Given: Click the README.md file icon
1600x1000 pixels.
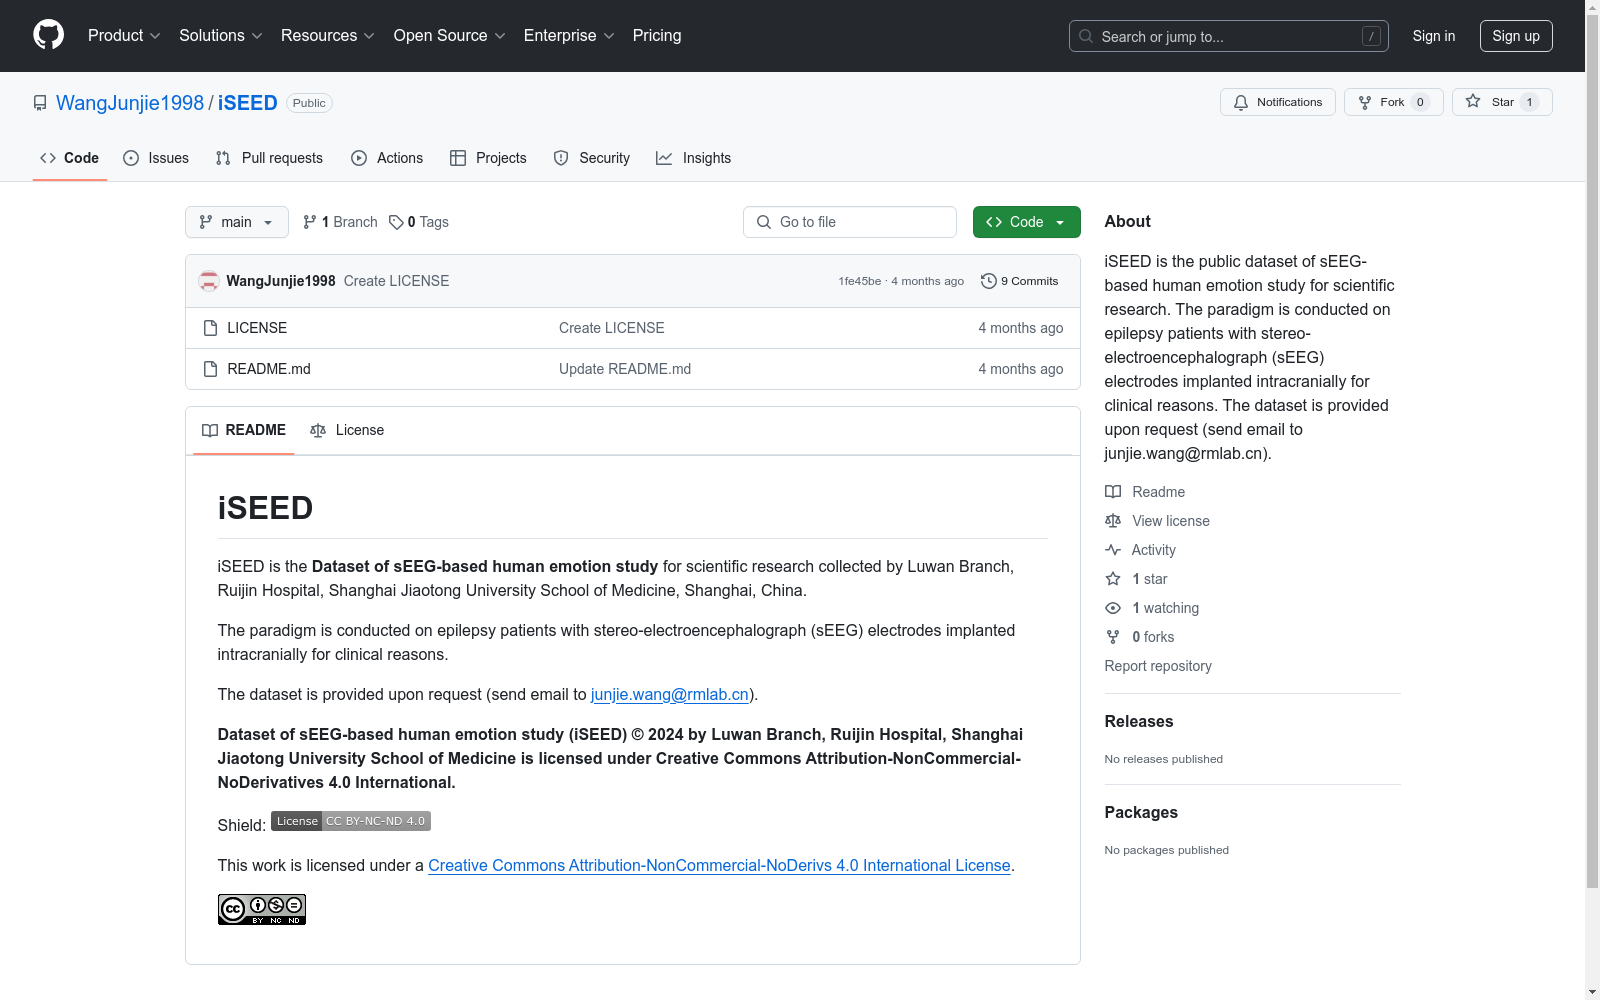Looking at the screenshot, I should [x=210, y=369].
